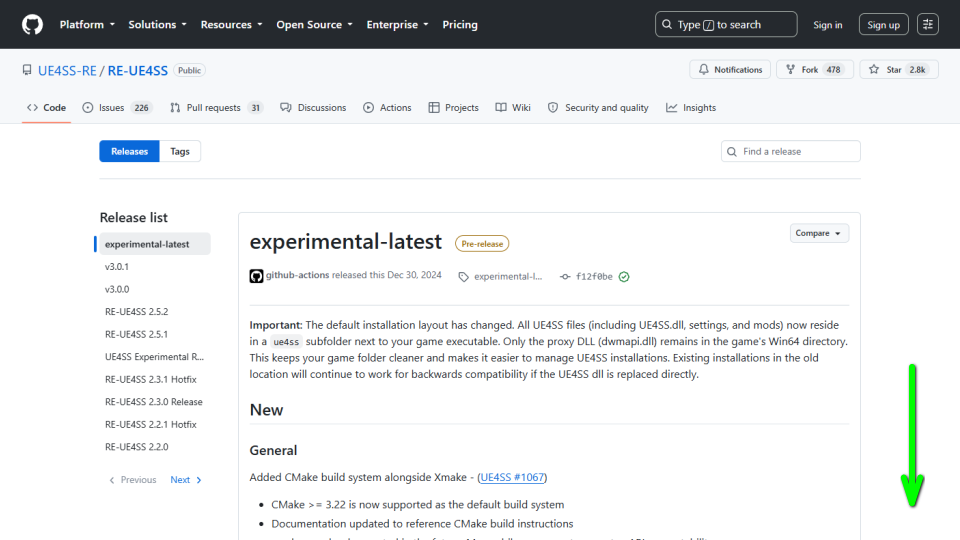Switch to the Tags view
Image resolution: width=960 pixels, height=540 pixels.
[180, 151]
